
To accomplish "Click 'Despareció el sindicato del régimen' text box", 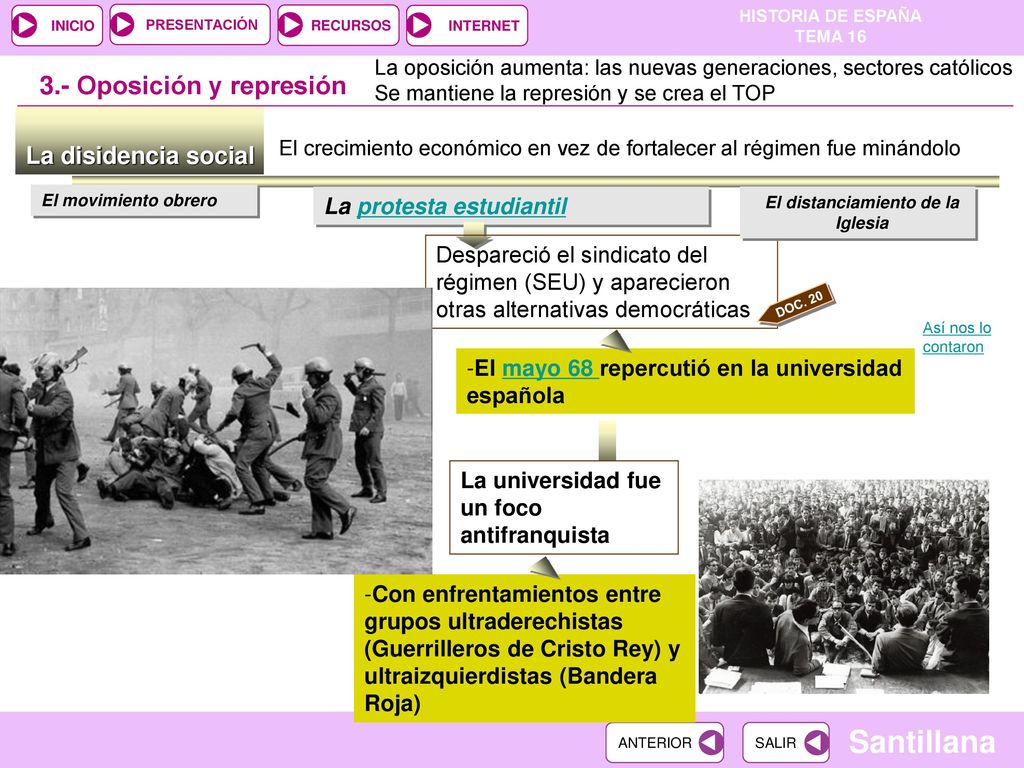I will click(601, 281).
